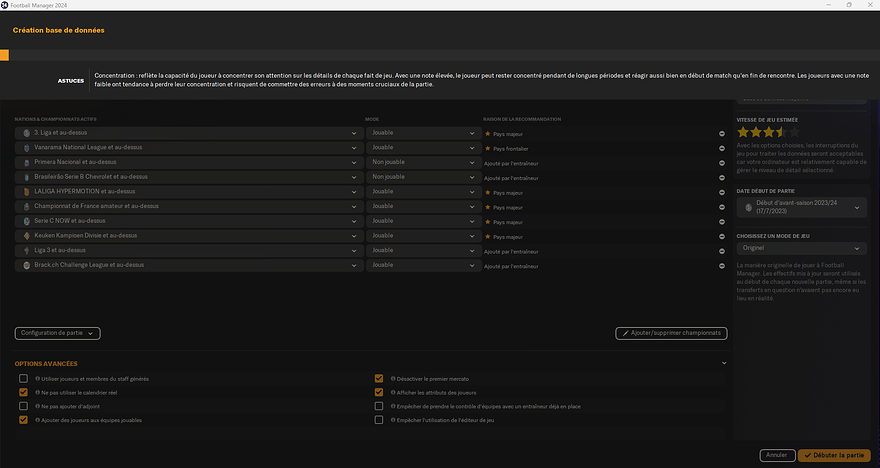
Task: Open LALIGA HYPERMOTION league dropdown
Action: (189, 192)
